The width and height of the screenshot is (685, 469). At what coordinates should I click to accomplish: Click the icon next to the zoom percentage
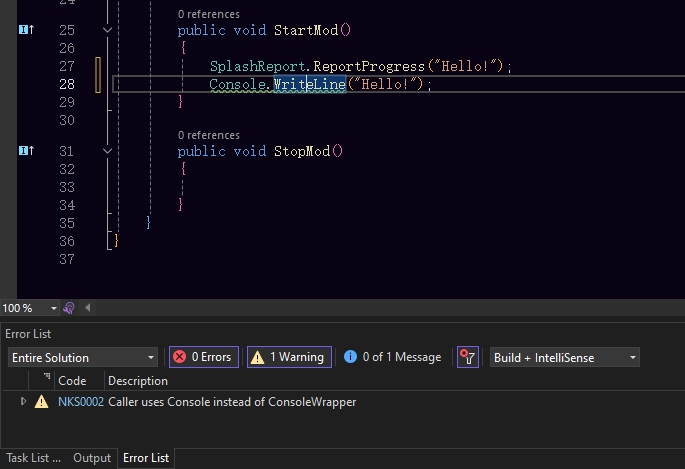(x=69, y=308)
